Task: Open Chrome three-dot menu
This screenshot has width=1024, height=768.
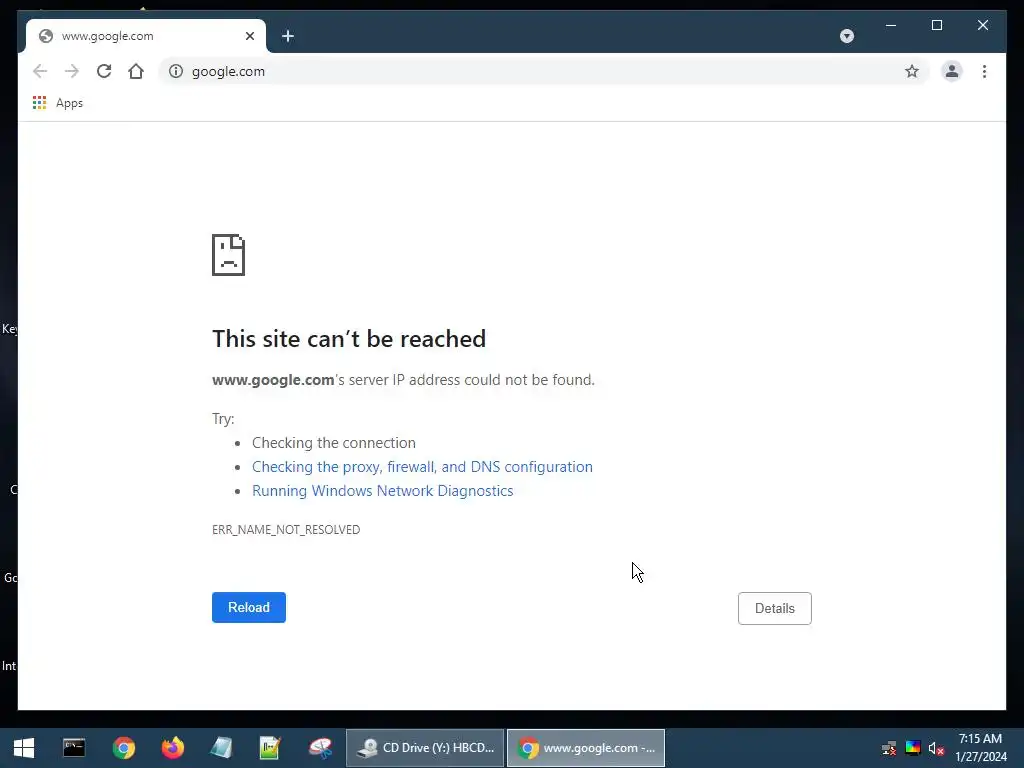Action: (984, 71)
